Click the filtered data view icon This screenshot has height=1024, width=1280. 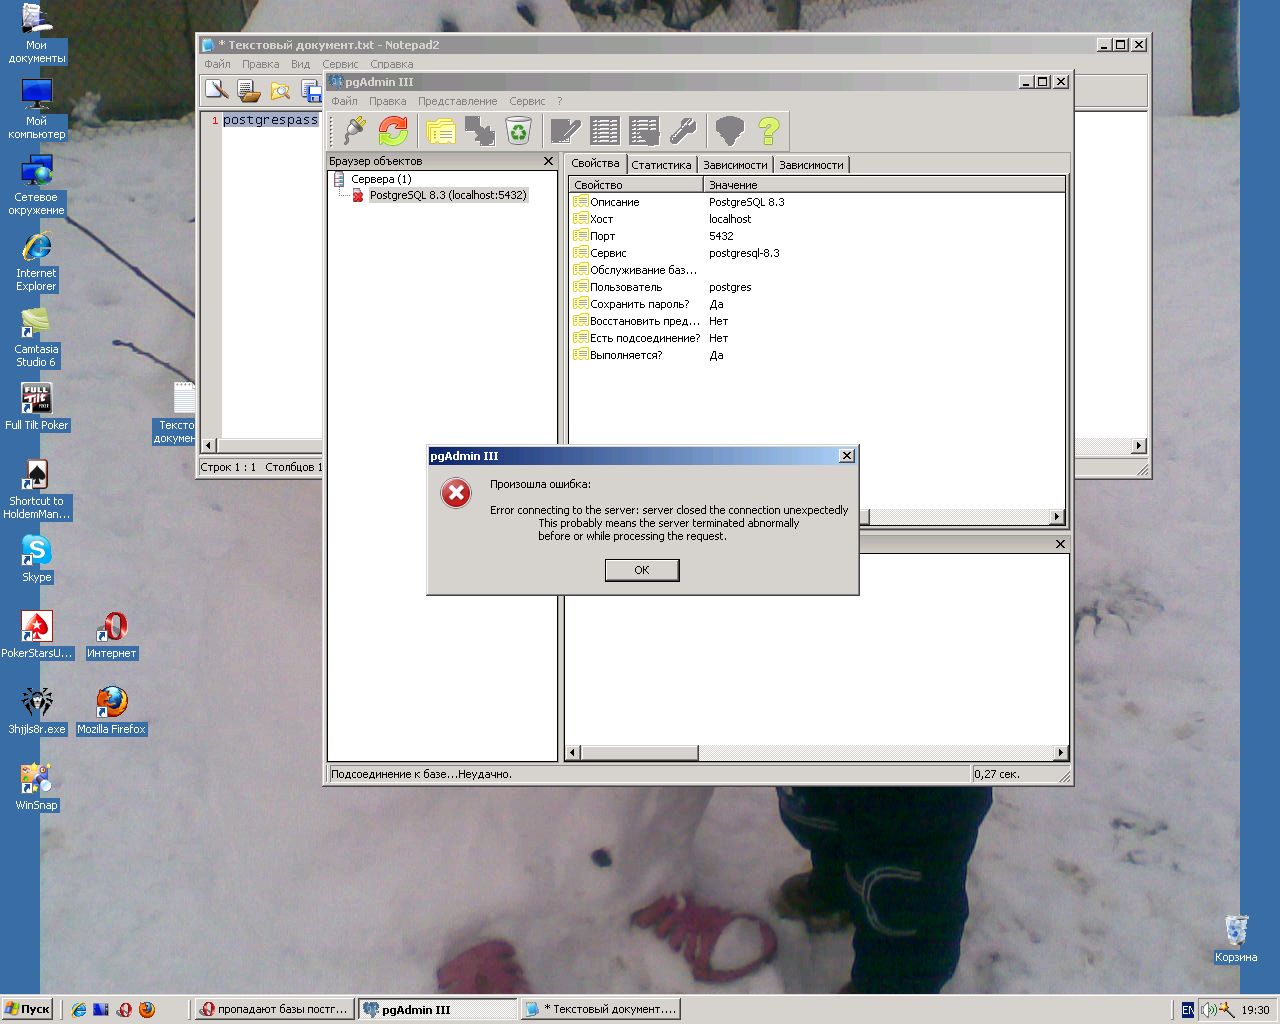click(x=644, y=131)
